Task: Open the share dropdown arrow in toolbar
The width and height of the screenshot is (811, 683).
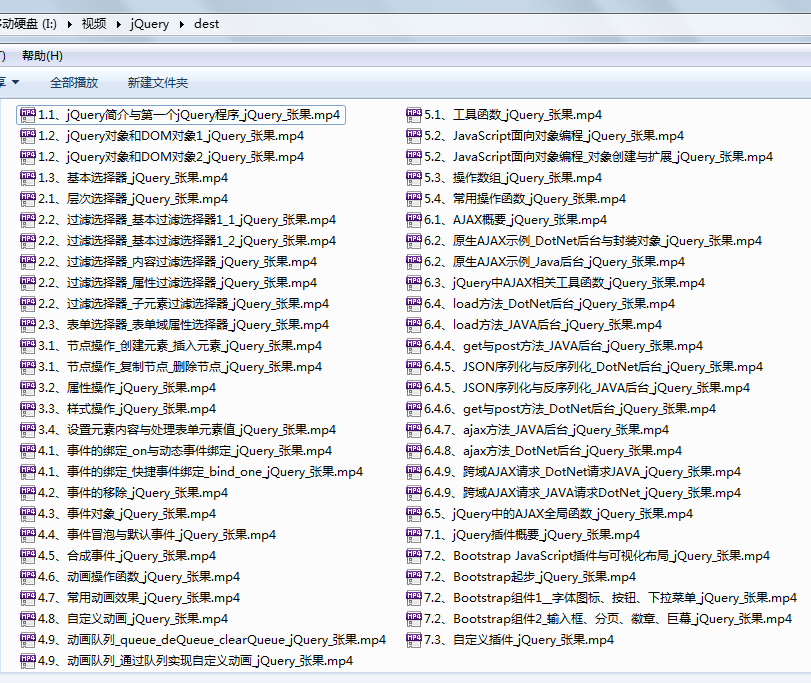Action: [x=16, y=82]
